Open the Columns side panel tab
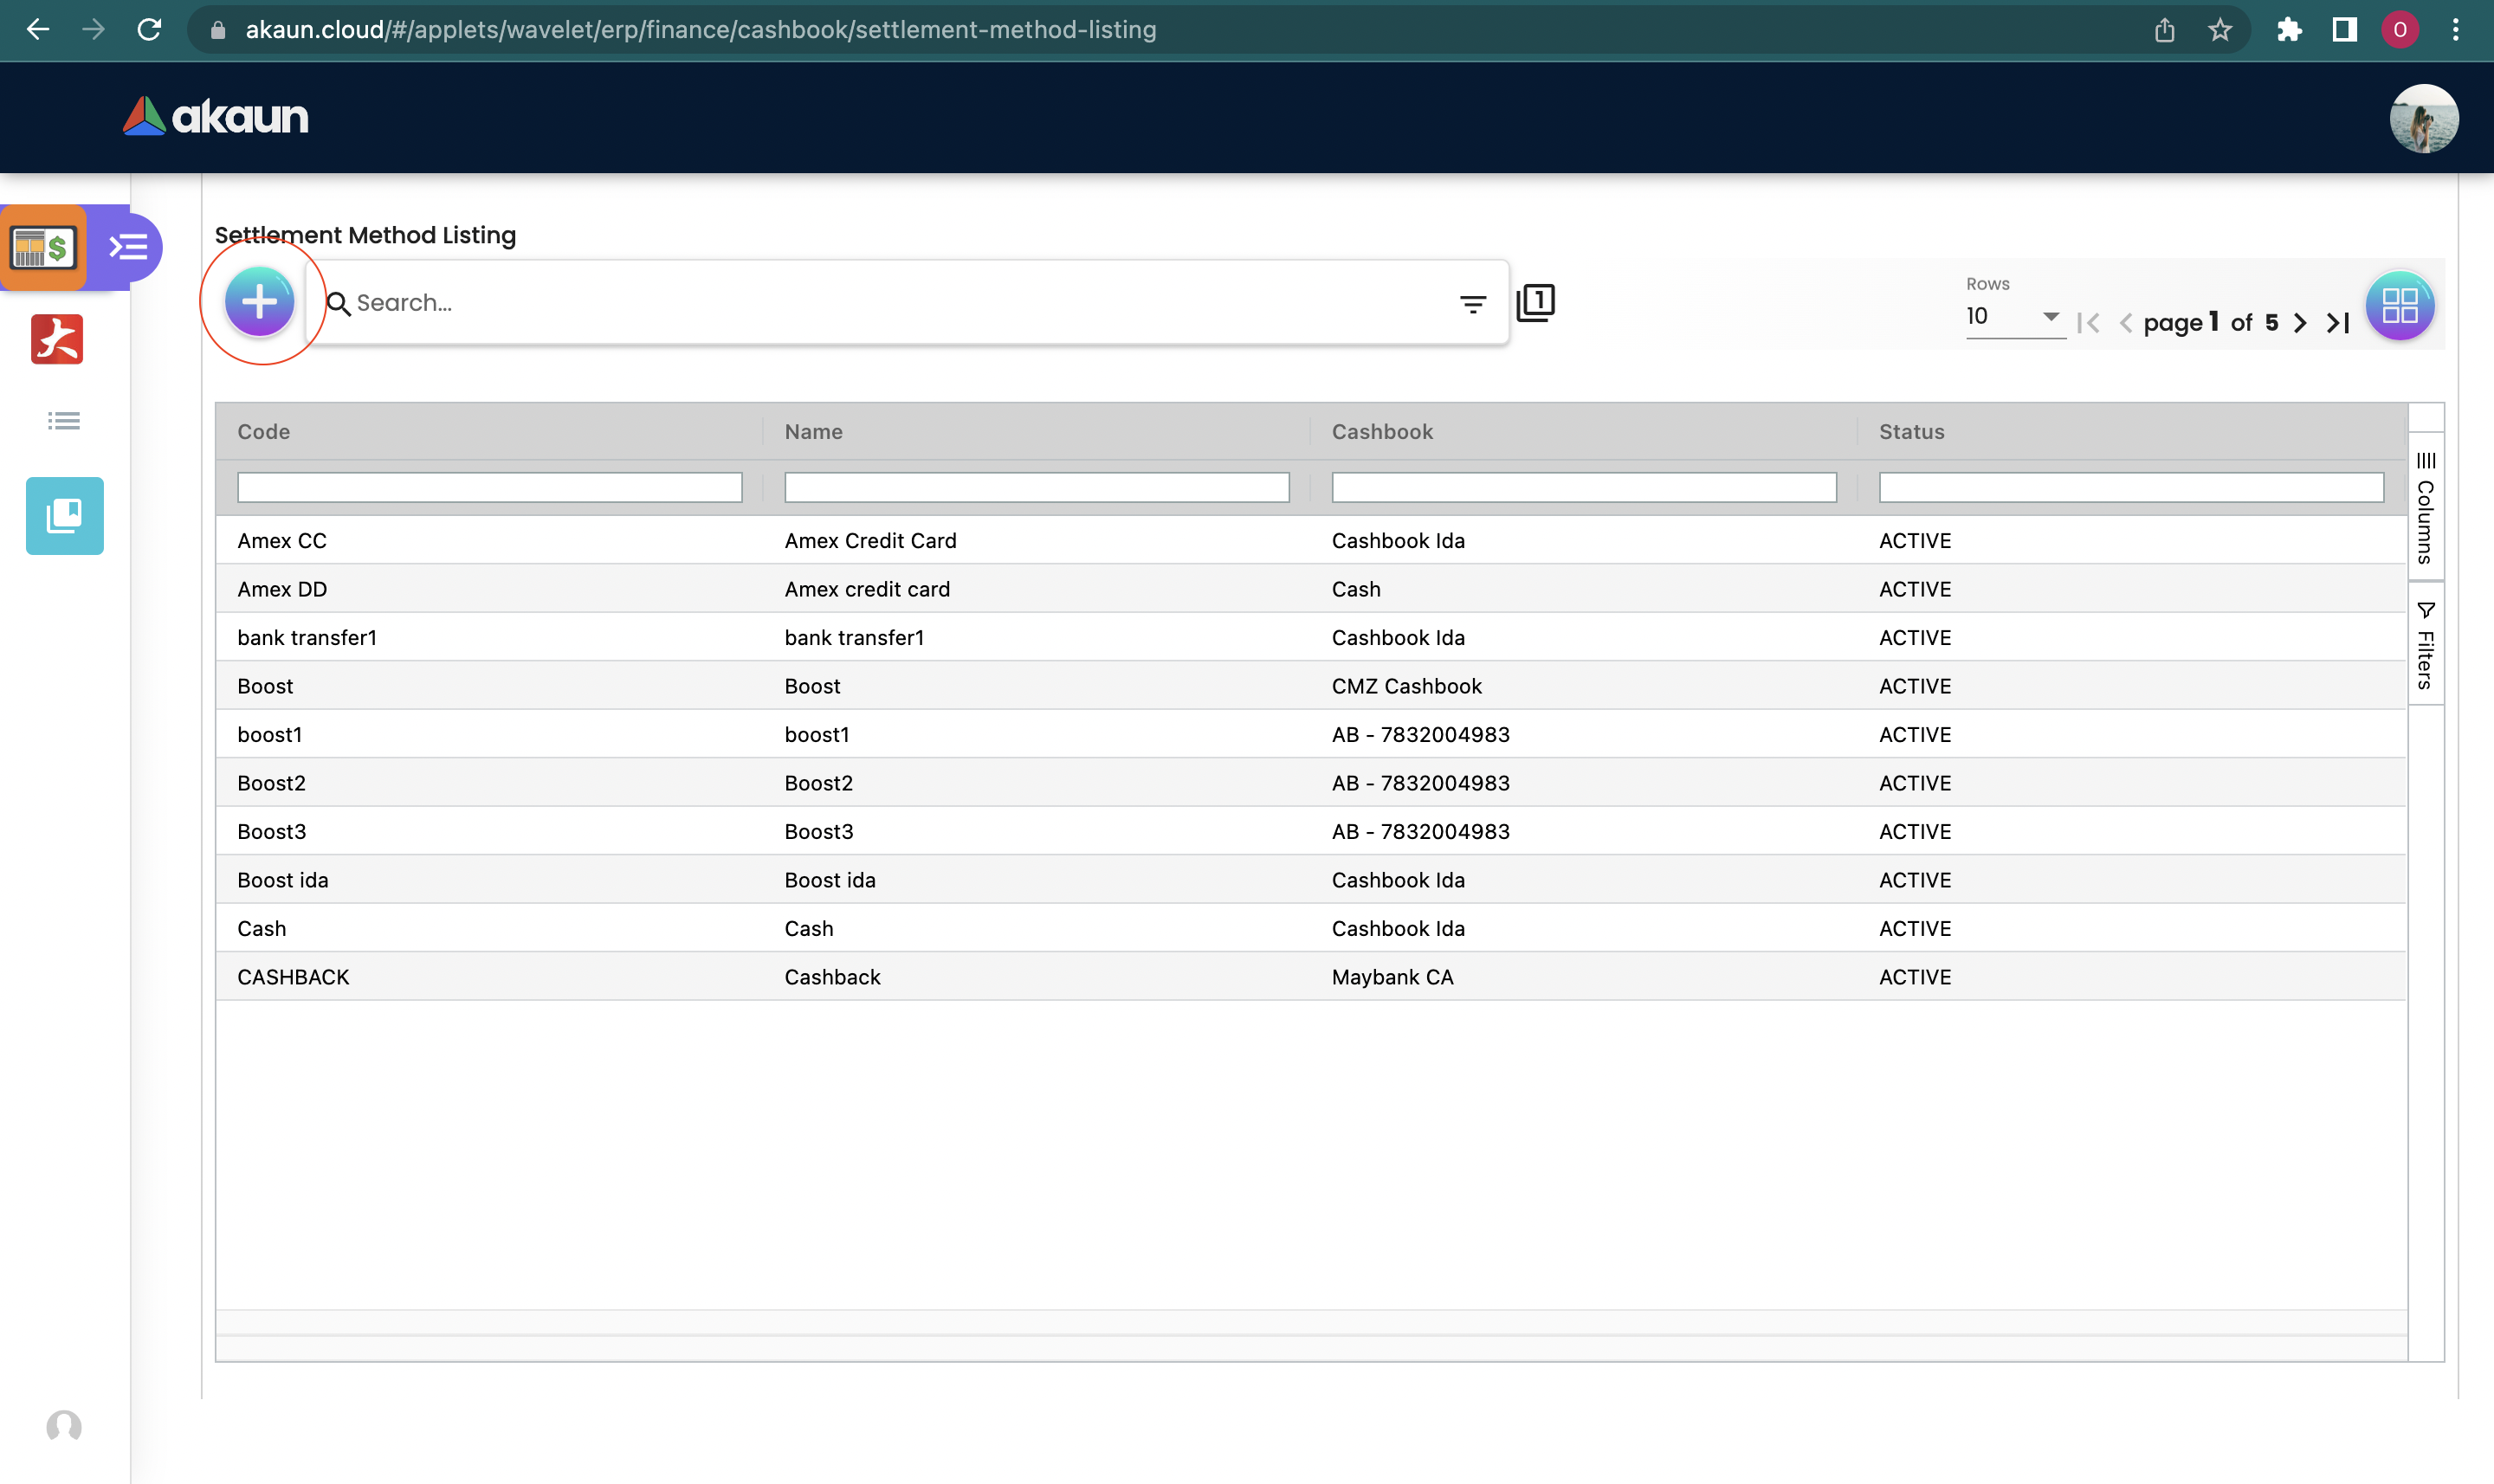Viewport: 2494px width, 1484px height. pyautogui.click(x=2425, y=508)
